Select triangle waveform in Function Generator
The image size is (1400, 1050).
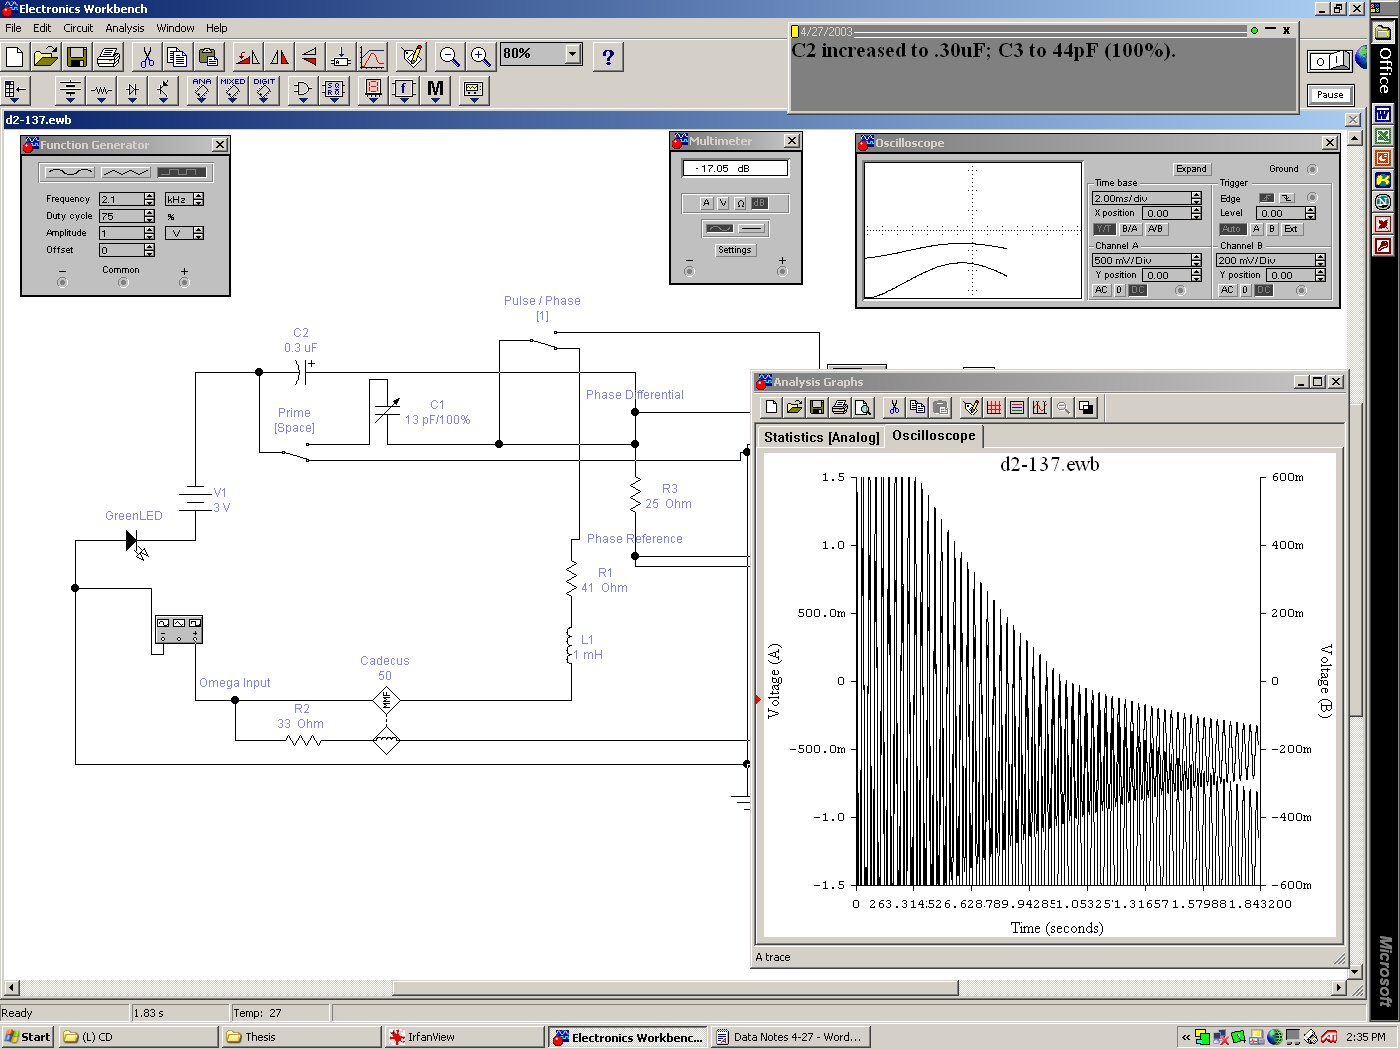125,173
